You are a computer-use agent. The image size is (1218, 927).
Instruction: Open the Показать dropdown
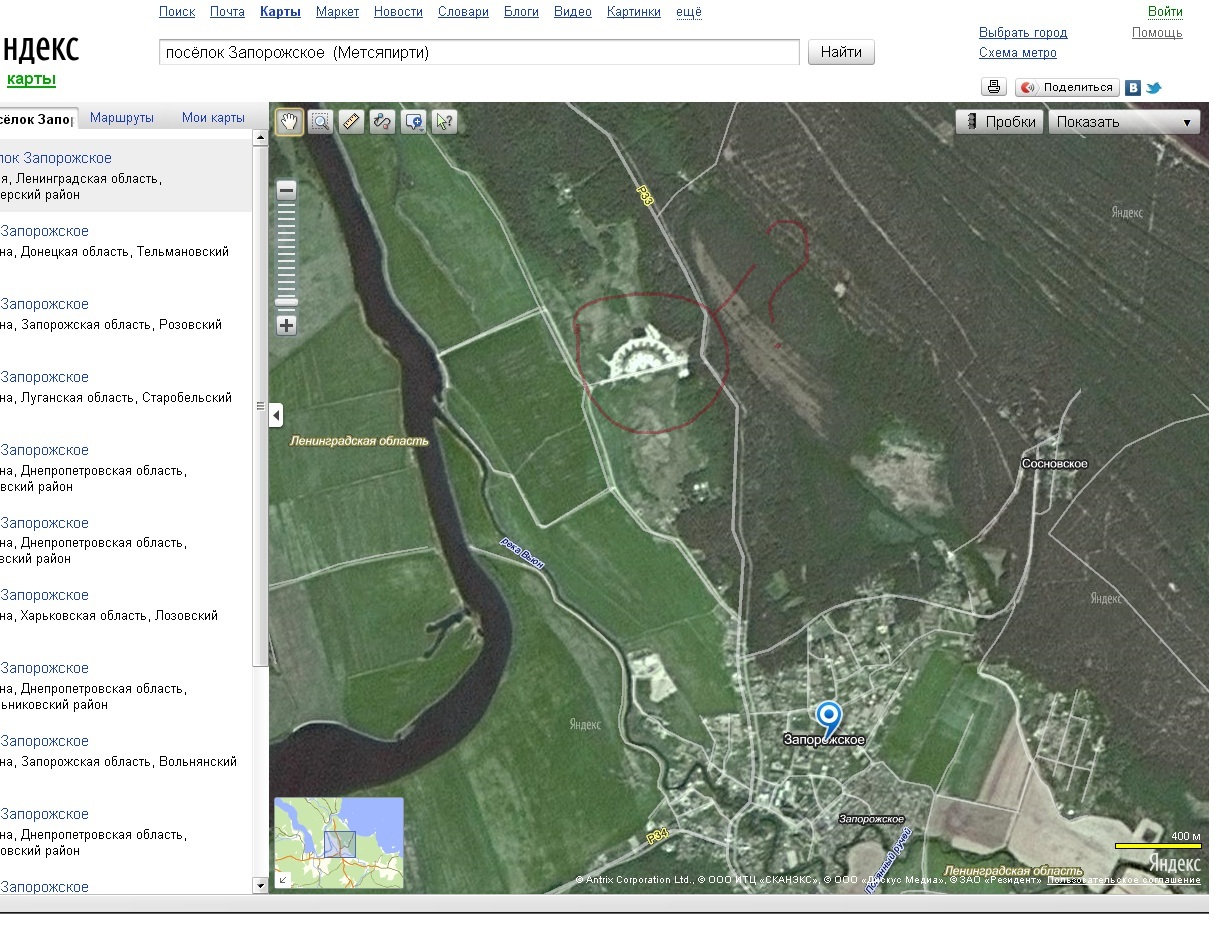pos(1124,122)
